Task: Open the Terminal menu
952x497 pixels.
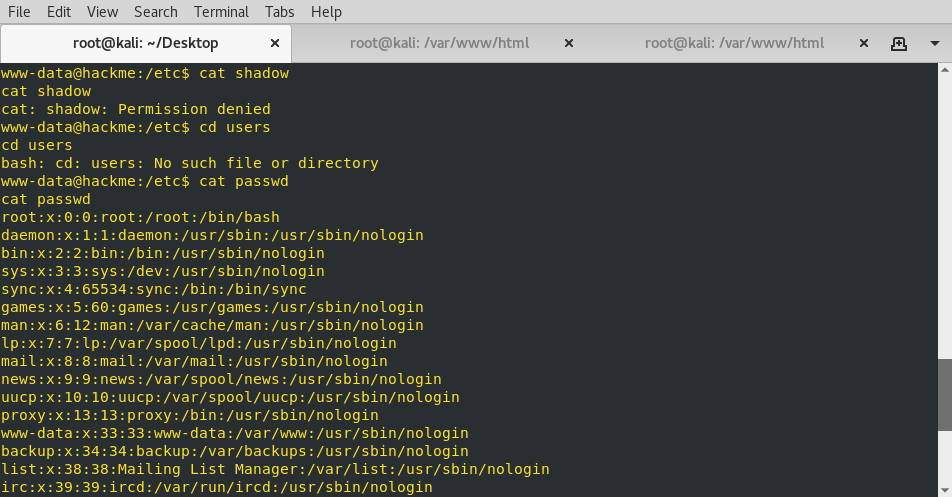Action: click(x=221, y=12)
